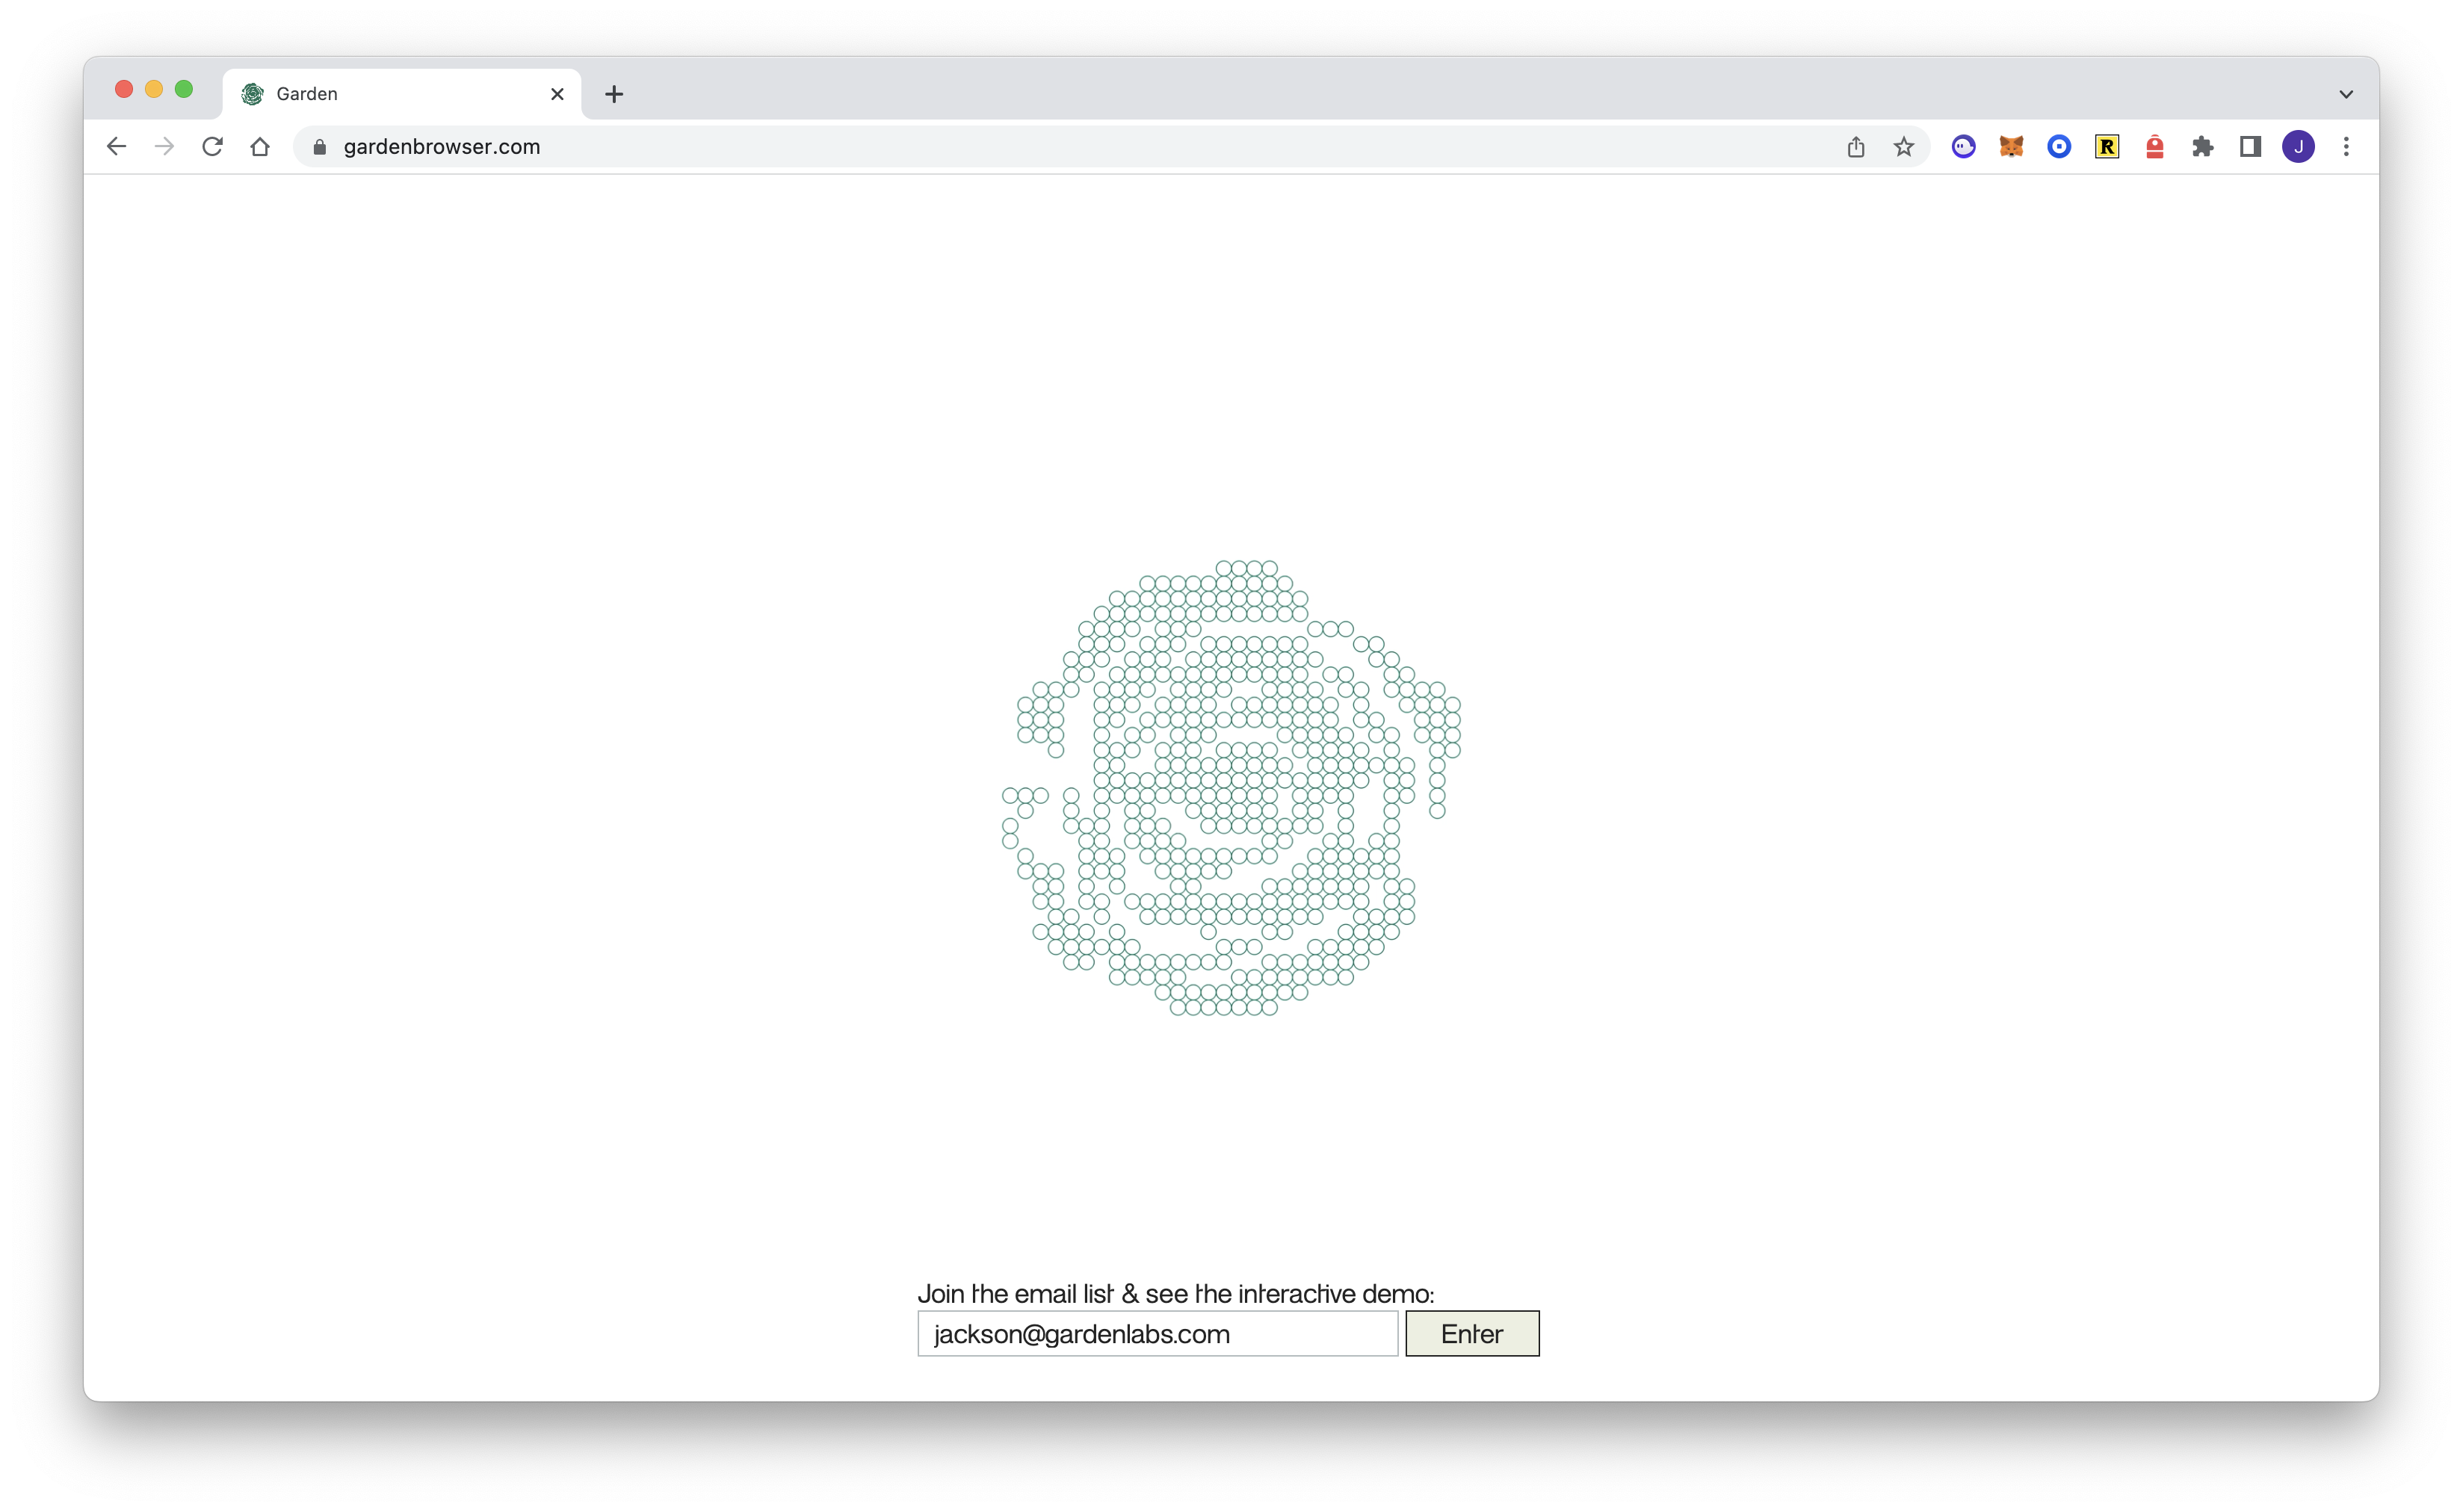Bookmark this page with the star
Screen dimensions: 2463x1512
1903,147
